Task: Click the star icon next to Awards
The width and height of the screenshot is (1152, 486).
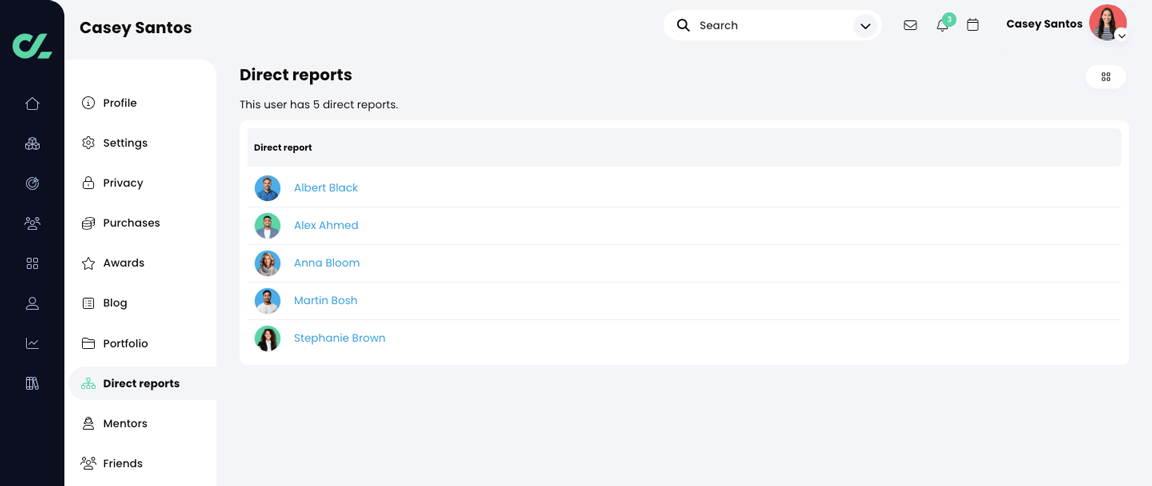Action: tap(88, 263)
